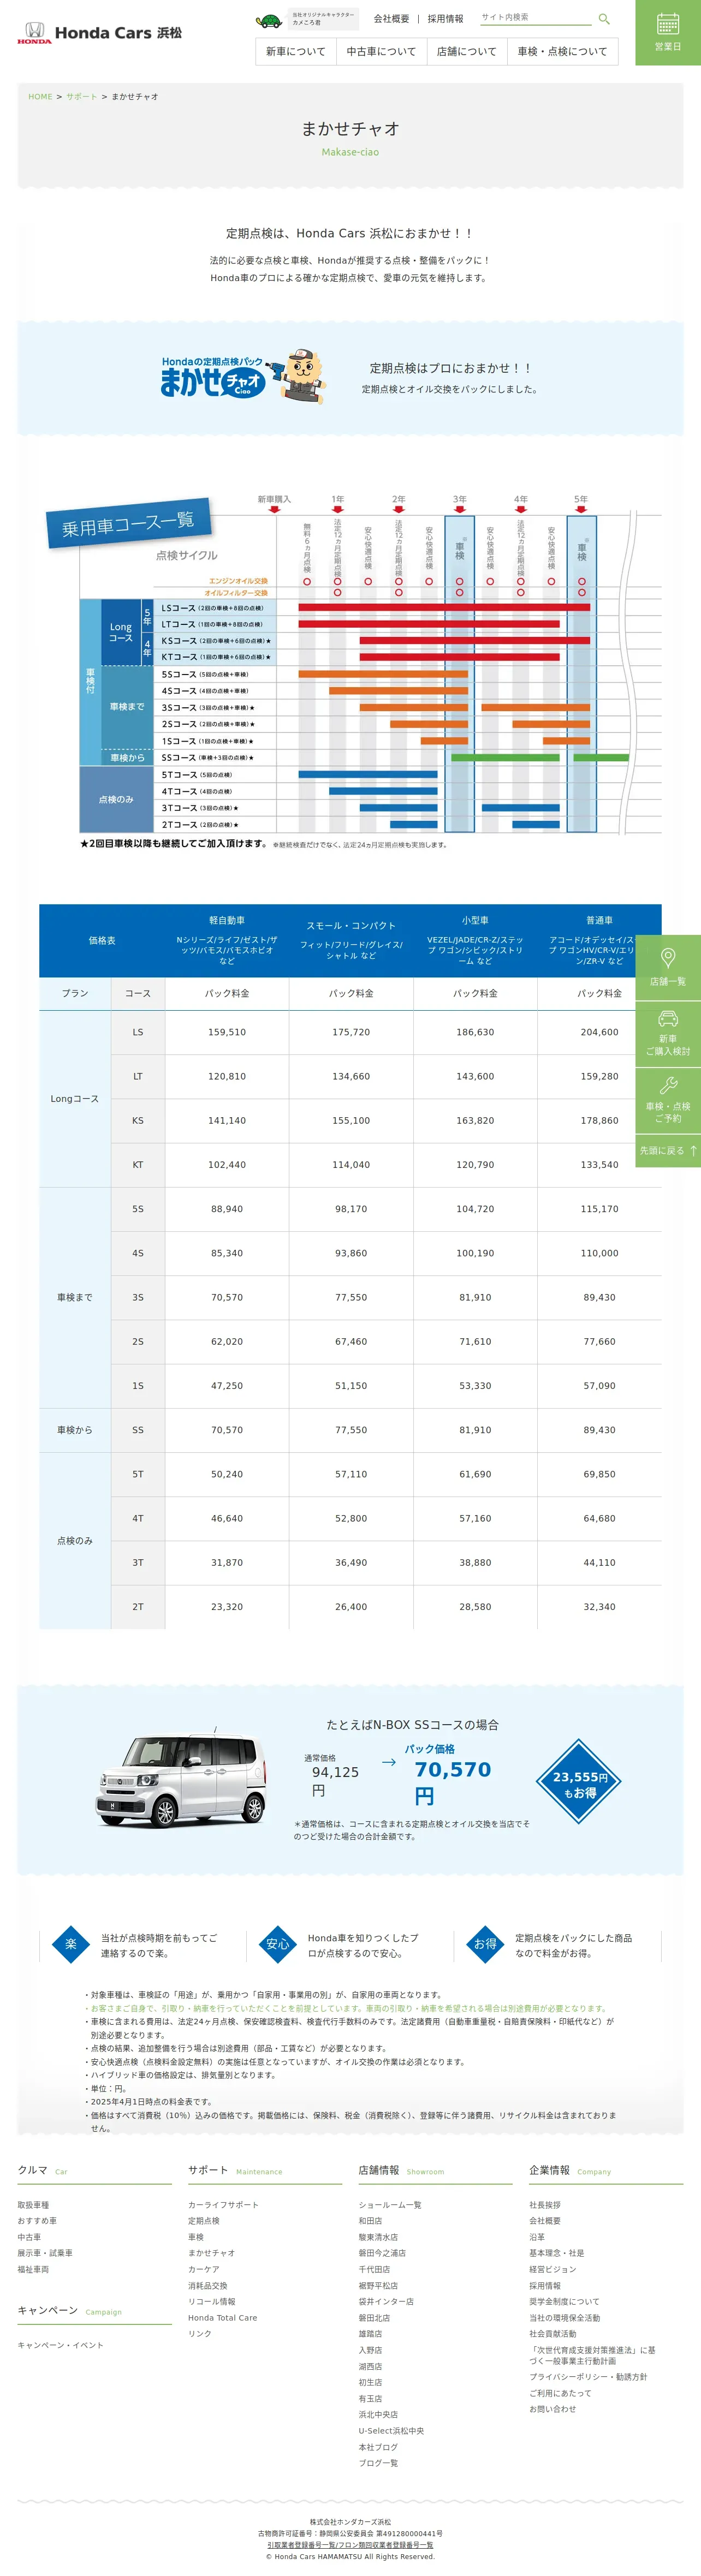
Task: Open footer link ショールーム一覧
Action: pyautogui.click(x=390, y=2205)
